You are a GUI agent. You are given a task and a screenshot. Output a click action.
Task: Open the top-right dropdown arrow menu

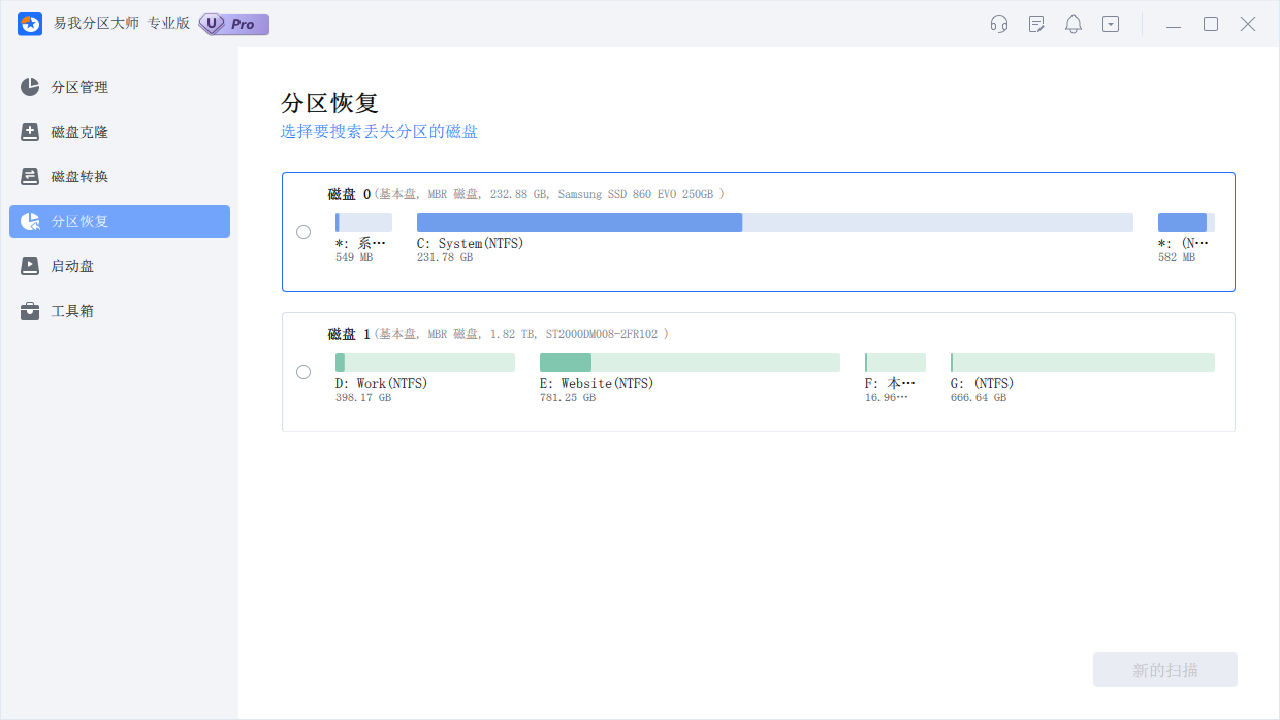coord(1110,23)
